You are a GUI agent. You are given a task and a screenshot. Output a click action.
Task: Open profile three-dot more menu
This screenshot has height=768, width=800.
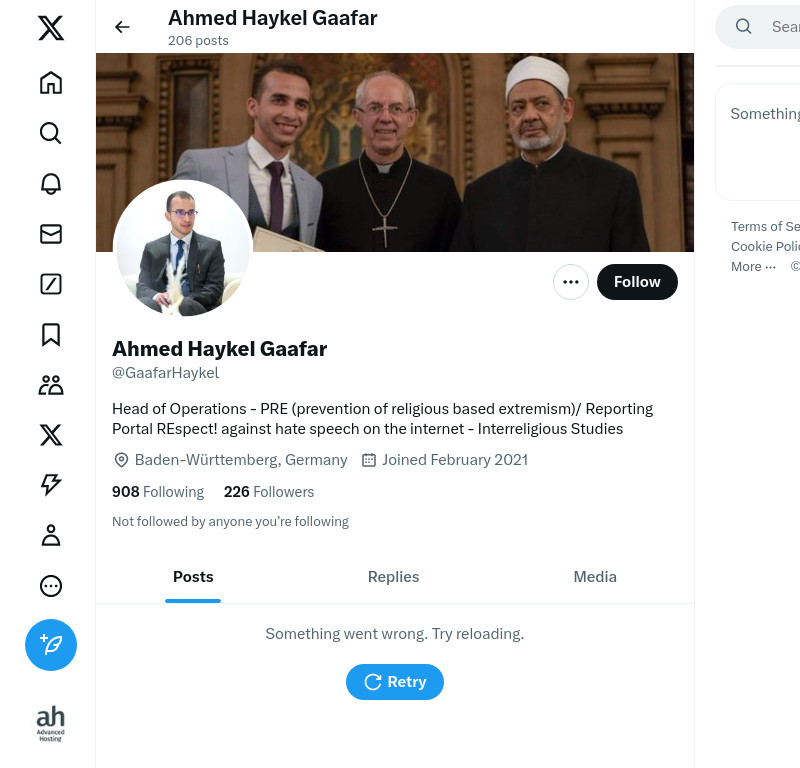point(571,282)
